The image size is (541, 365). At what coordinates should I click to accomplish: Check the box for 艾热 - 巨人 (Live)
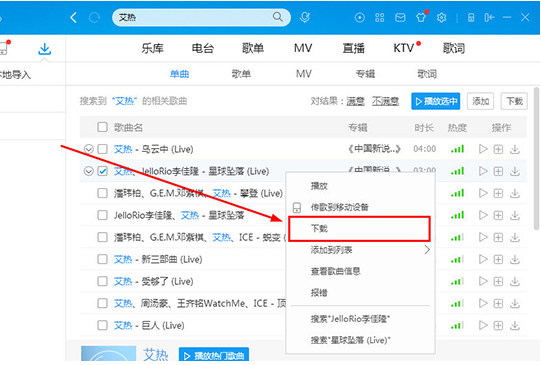(x=102, y=325)
